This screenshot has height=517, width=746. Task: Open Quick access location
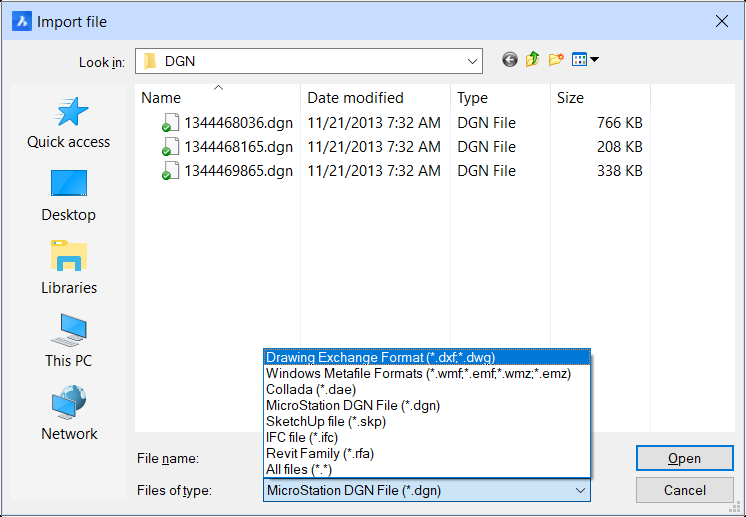pos(68,124)
